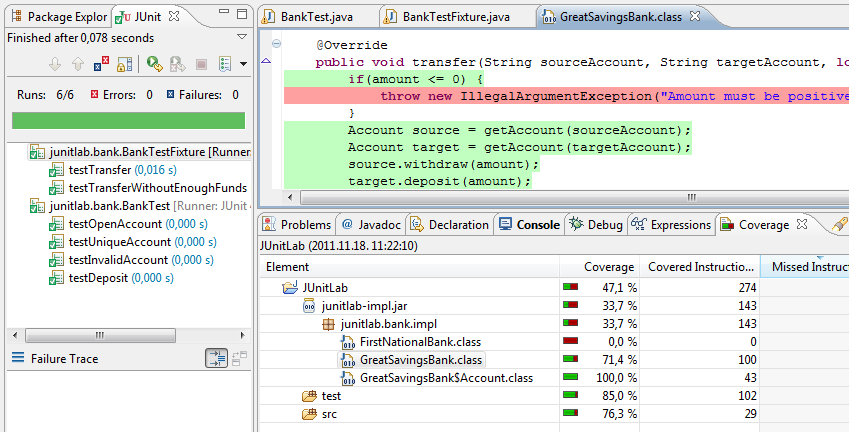
Task: Toggle Show Failures Only in JUnit toolbar
Action: click(101, 64)
